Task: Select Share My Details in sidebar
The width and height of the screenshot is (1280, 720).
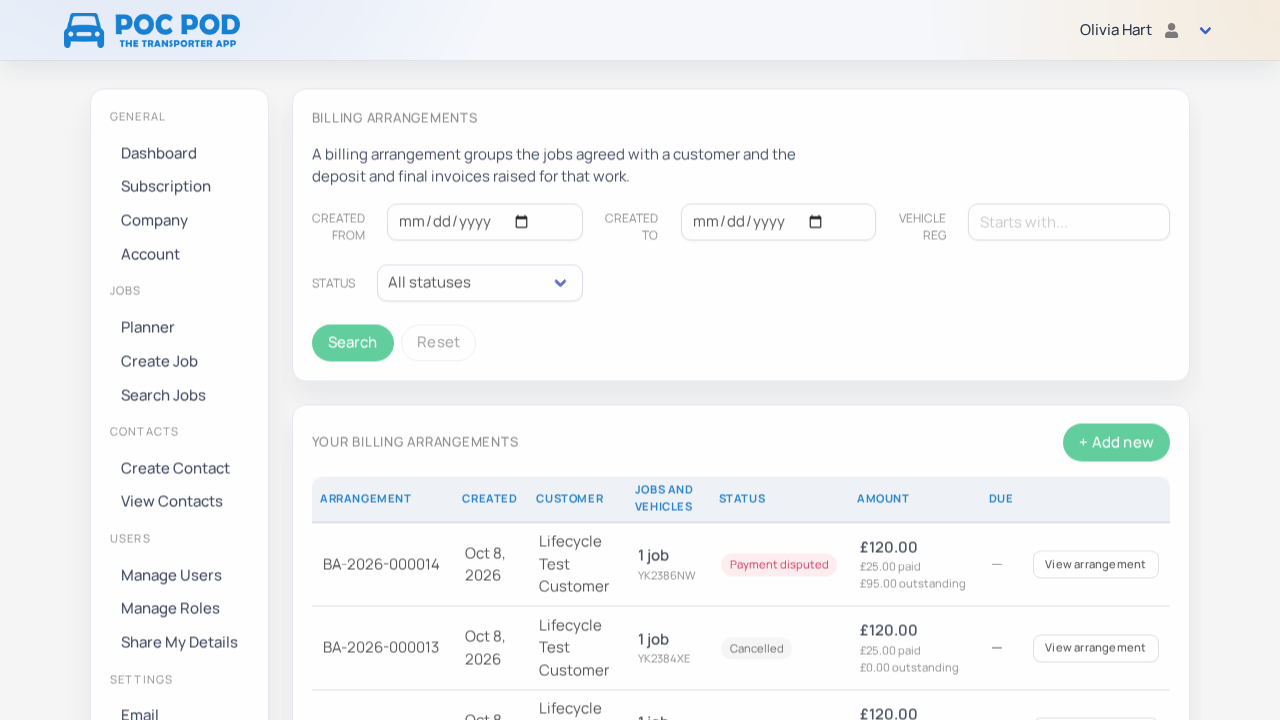Action: coord(180,642)
